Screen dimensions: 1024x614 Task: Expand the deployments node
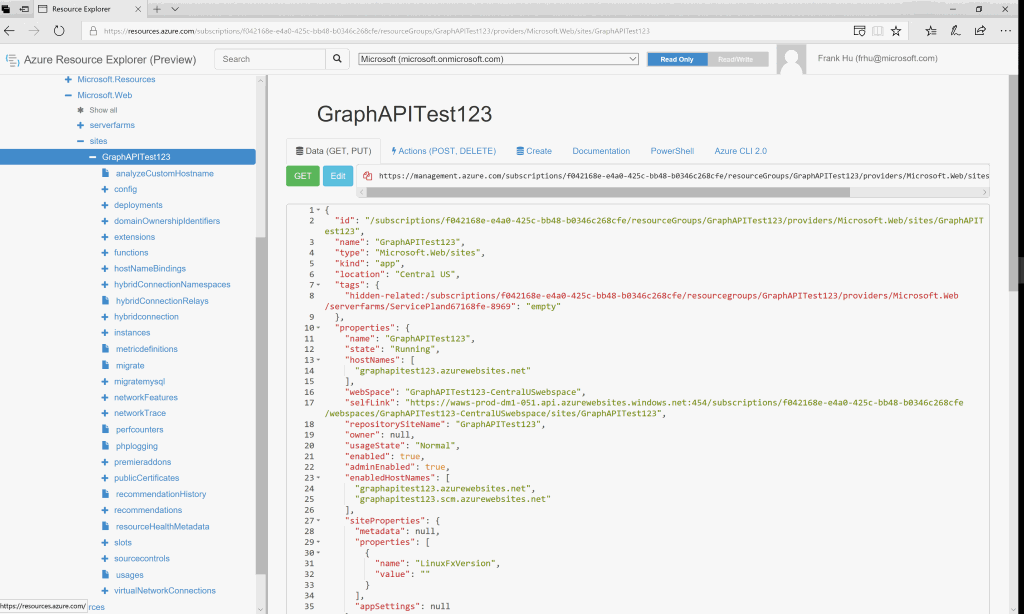[104, 204]
